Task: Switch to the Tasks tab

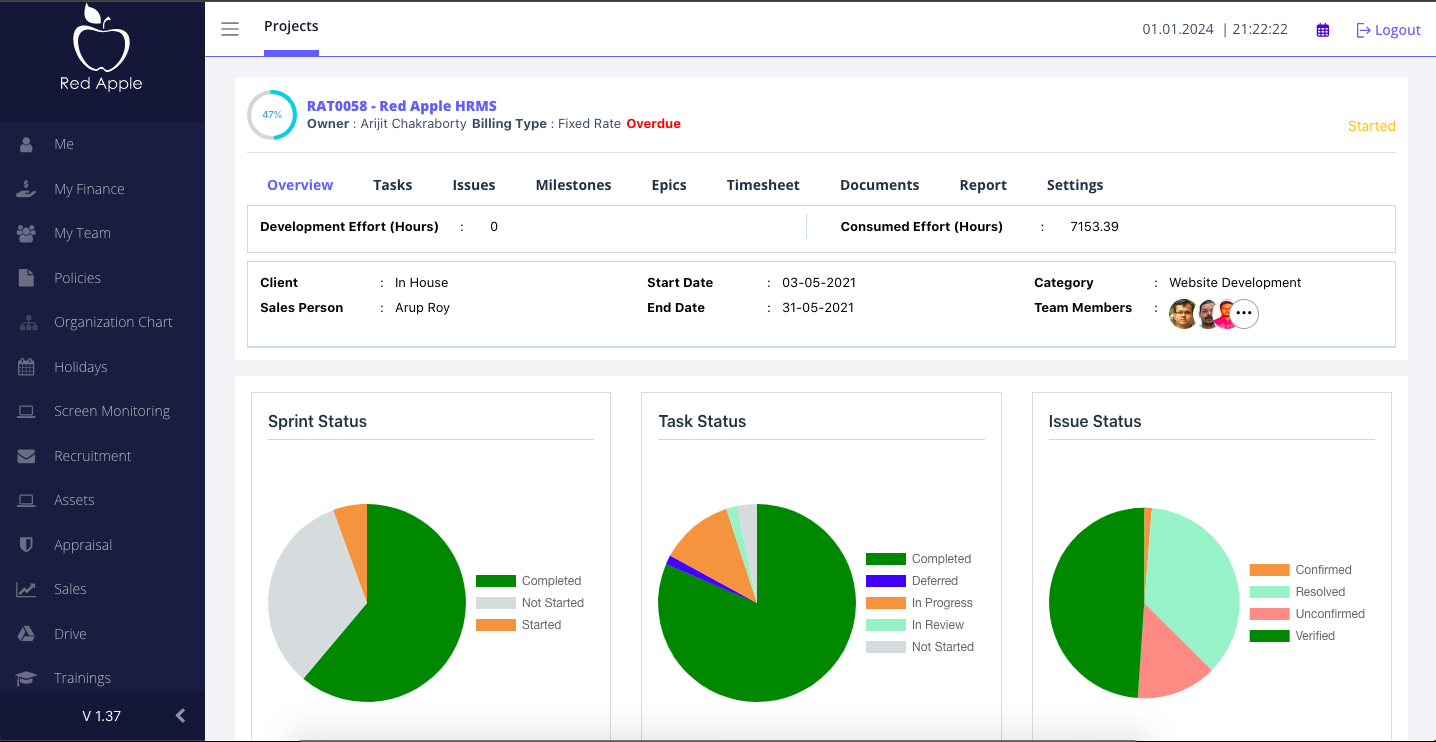Action: point(393,185)
